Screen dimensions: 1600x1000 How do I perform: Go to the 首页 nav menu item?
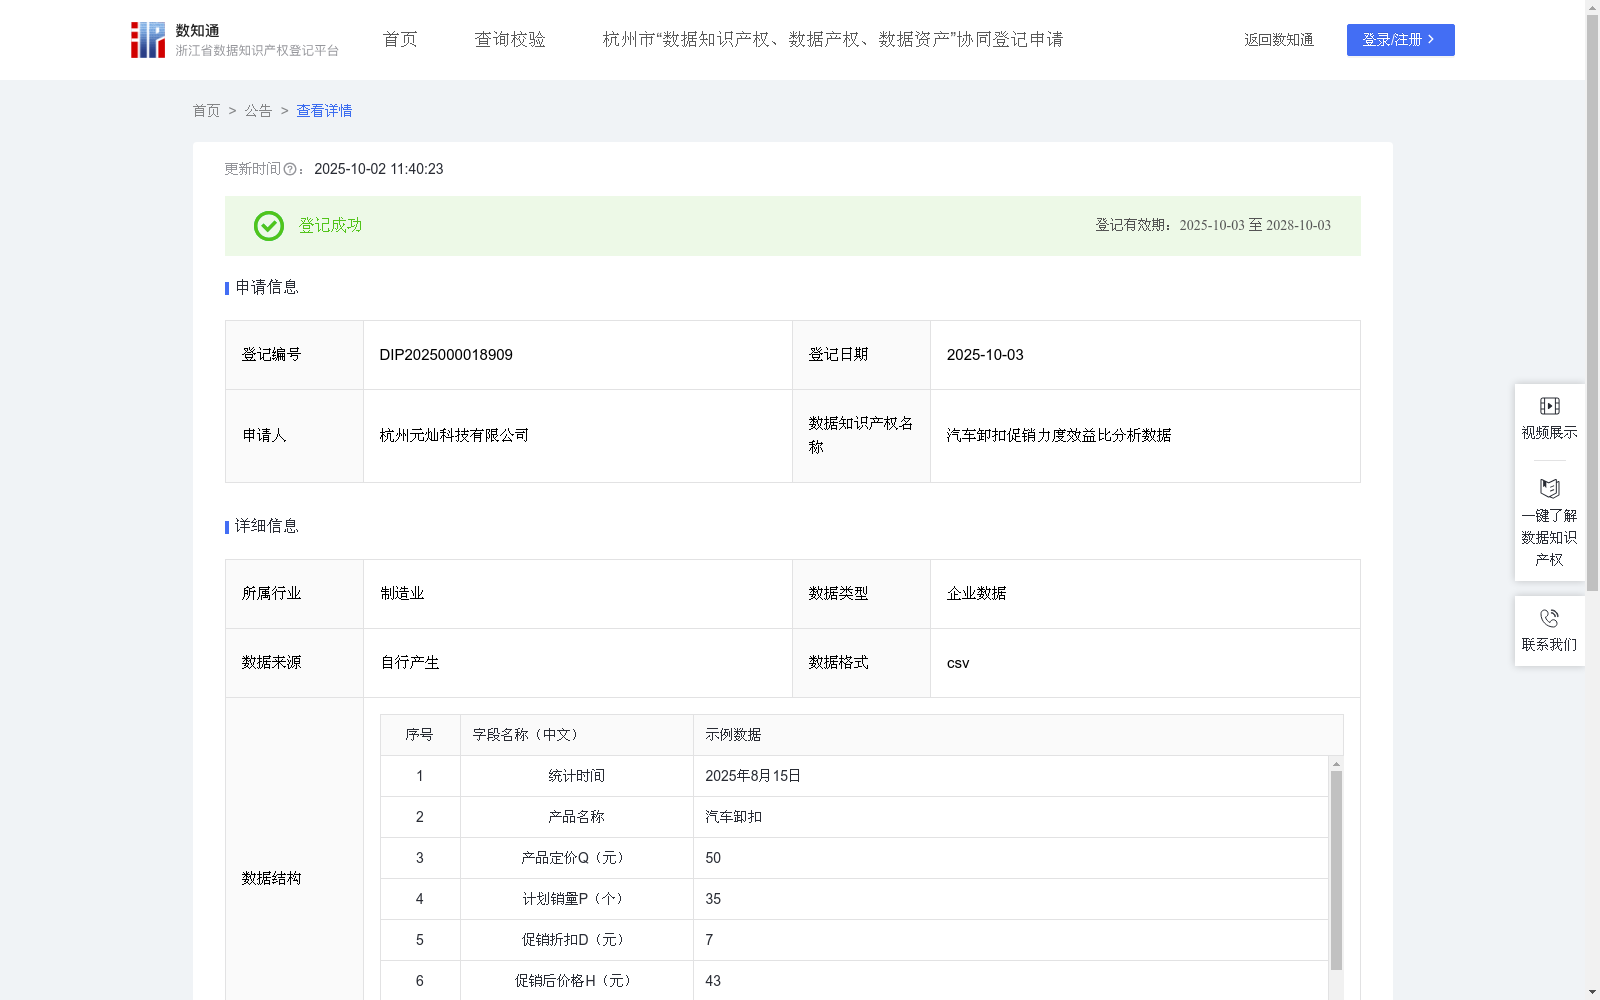click(x=400, y=40)
